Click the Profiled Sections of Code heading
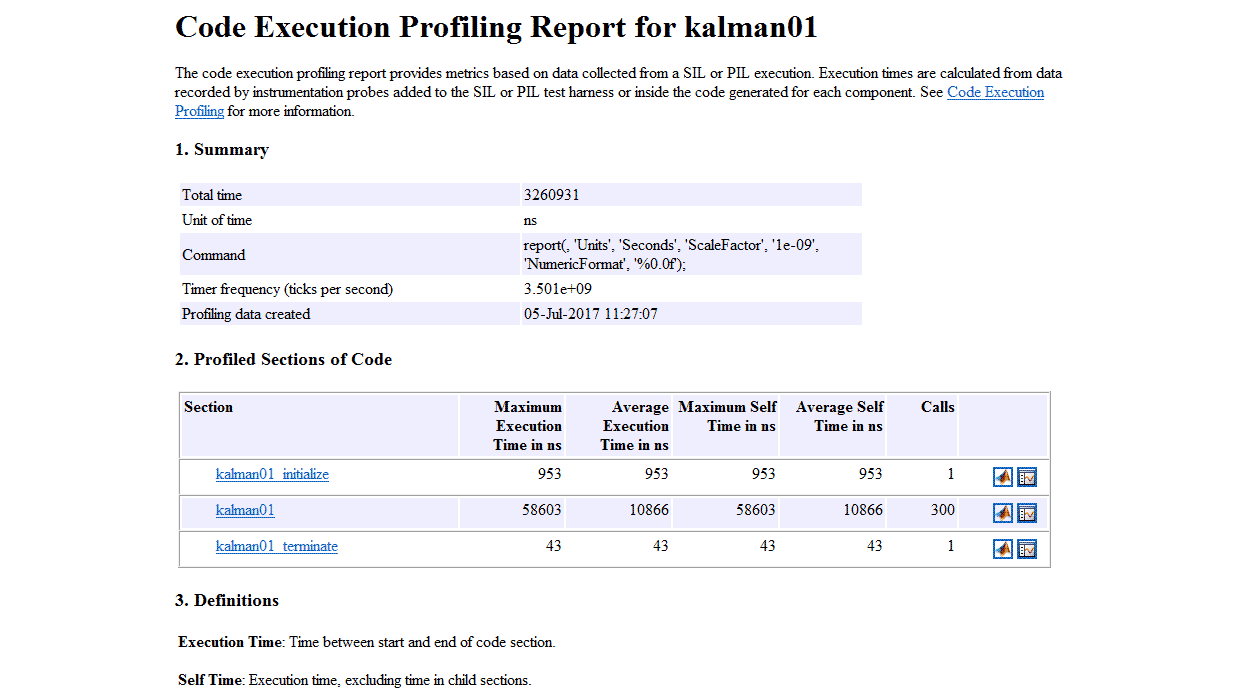Screen dimensions: 1236x695 [283, 359]
